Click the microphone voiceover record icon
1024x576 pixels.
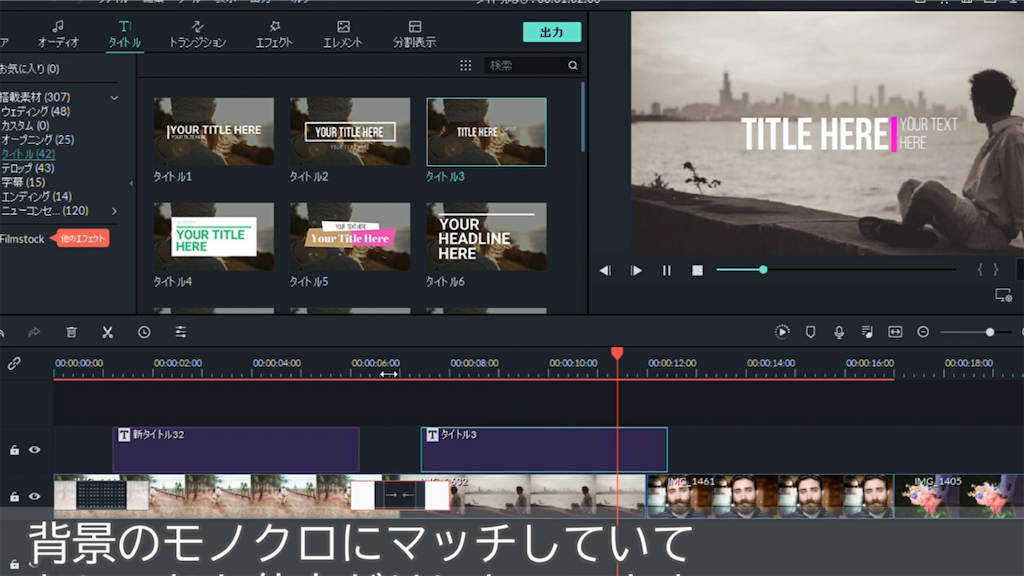839,332
